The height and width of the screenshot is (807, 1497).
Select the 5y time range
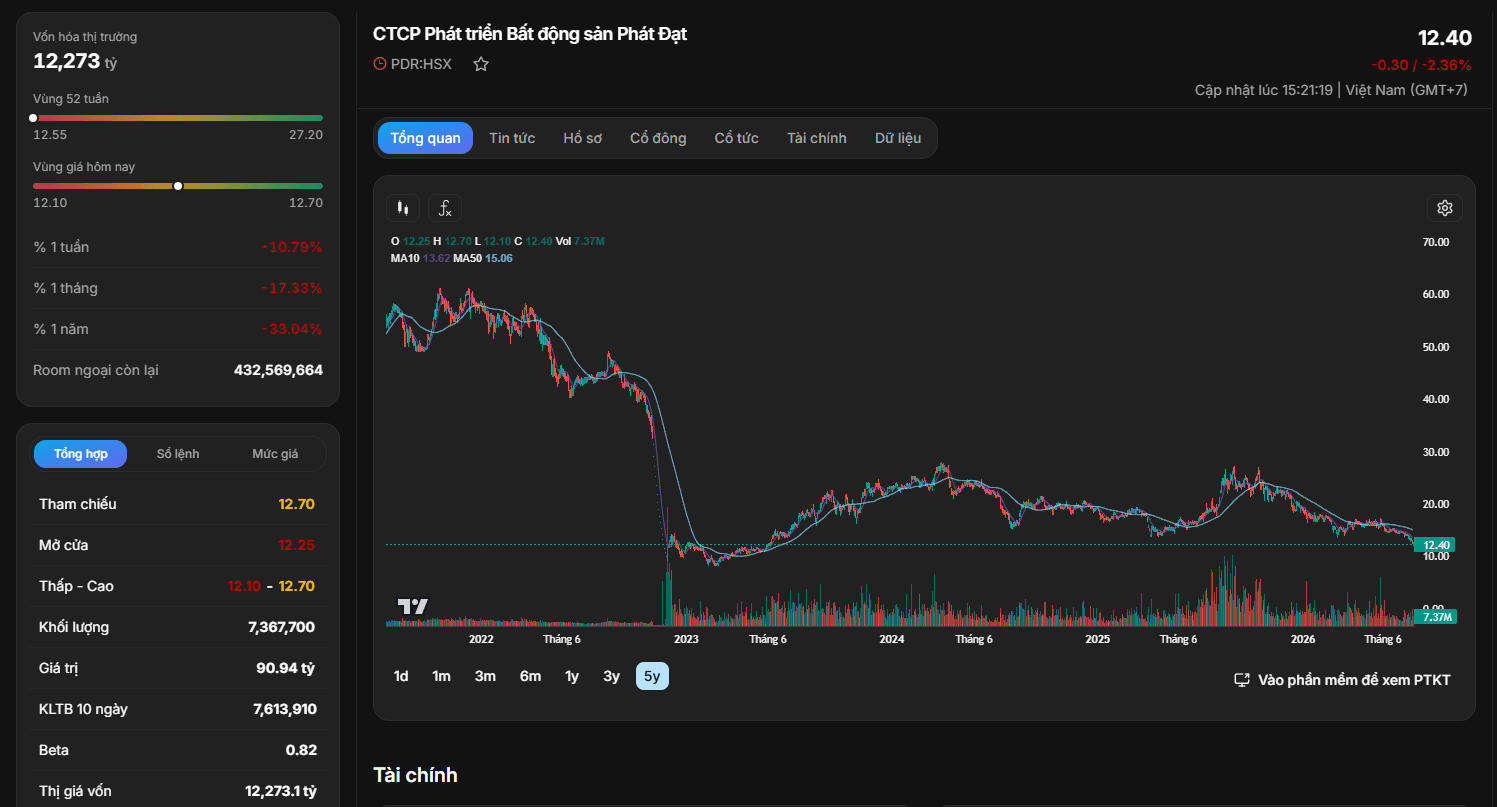point(652,676)
